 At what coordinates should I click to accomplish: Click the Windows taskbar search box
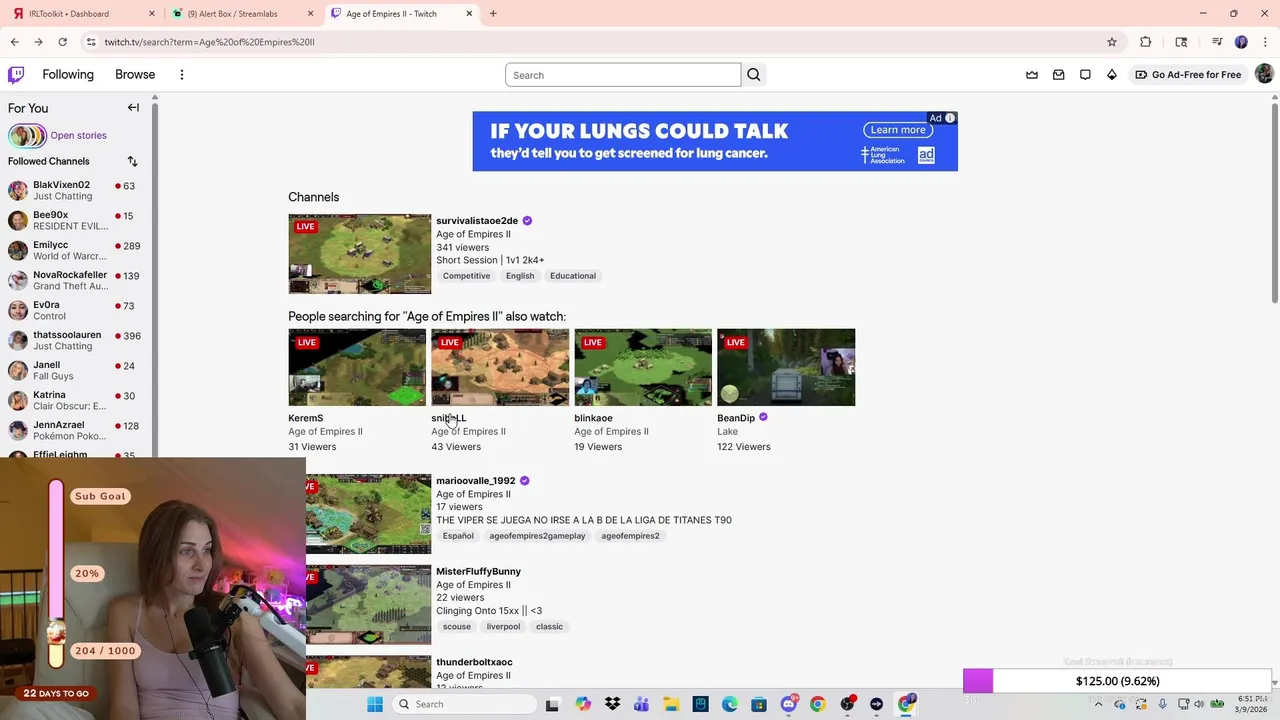coord(464,704)
